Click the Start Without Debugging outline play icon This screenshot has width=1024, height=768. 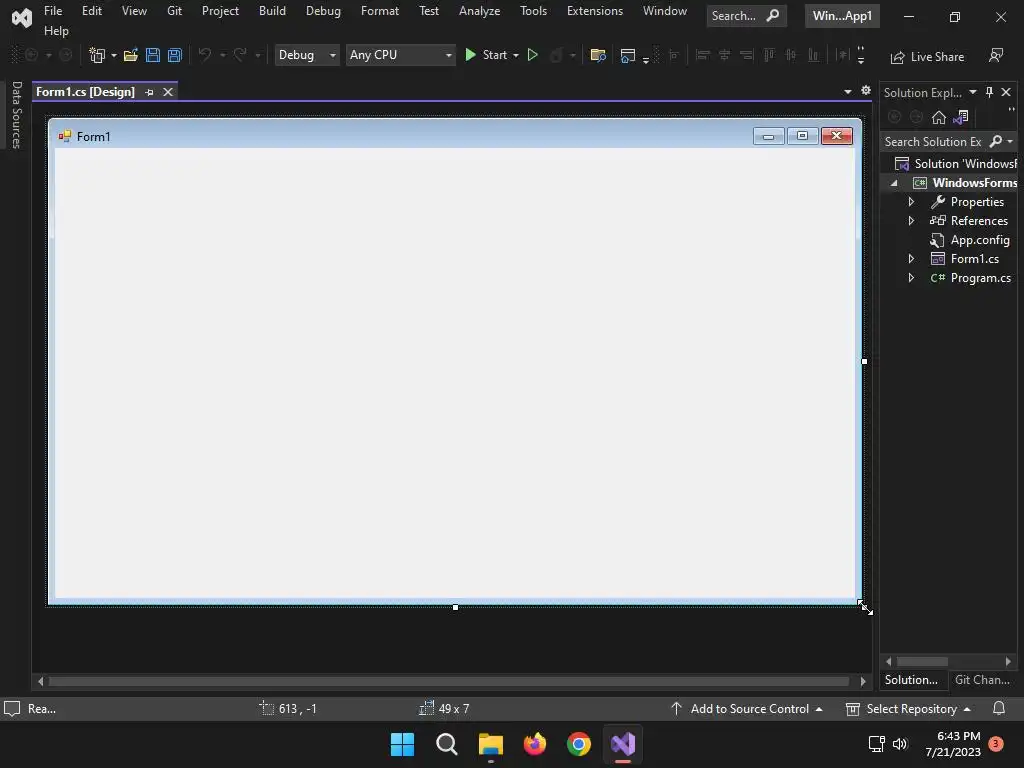[x=533, y=56]
